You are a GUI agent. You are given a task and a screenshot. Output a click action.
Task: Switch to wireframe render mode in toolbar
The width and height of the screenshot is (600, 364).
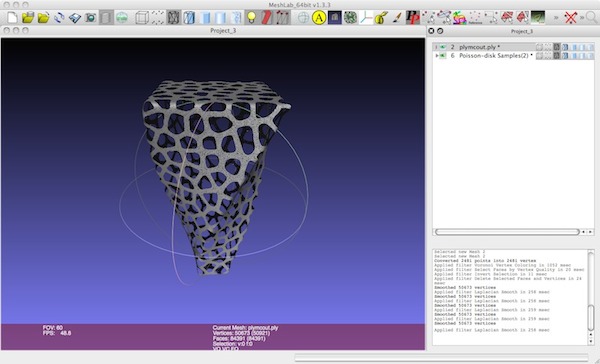173,18
